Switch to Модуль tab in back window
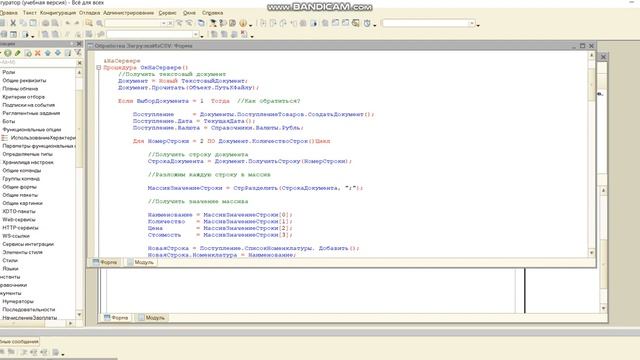The height and width of the screenshot is (360, 640). tap(151, 318)
